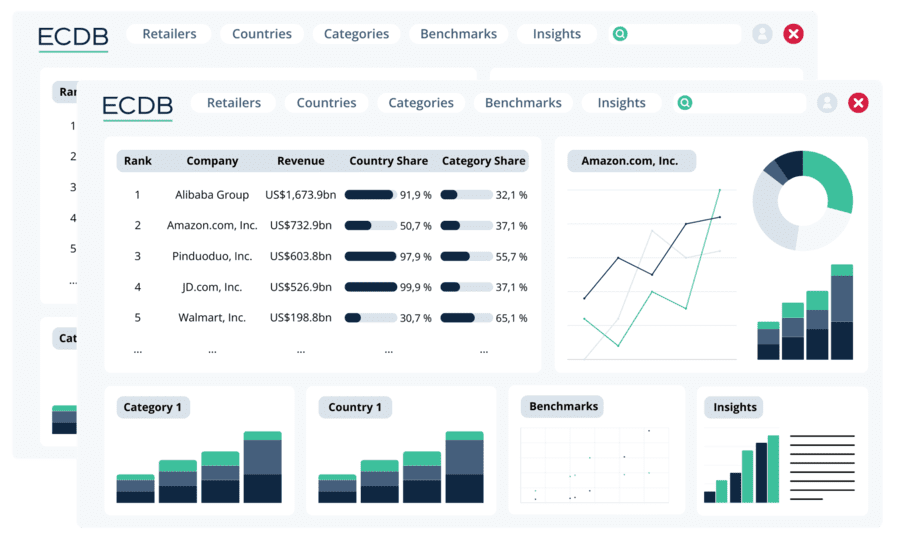Sort by Rank column header
900x539 pixels.
(138, 161)
